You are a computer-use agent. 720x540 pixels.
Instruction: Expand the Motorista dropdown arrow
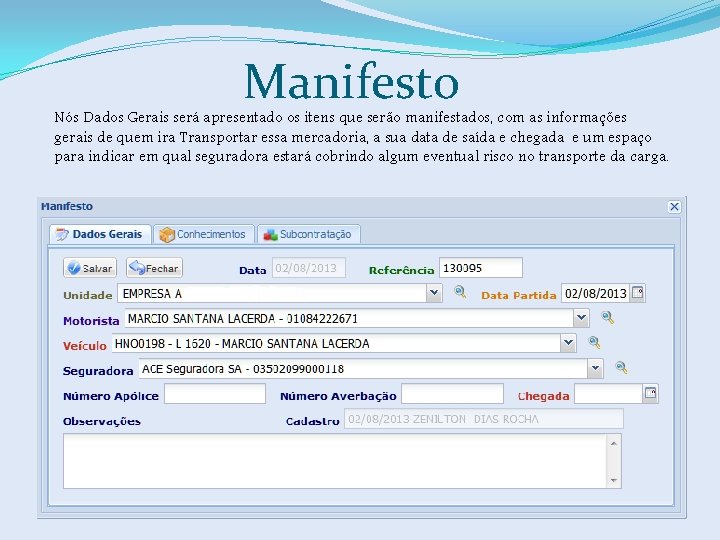[x=581, y=318]
